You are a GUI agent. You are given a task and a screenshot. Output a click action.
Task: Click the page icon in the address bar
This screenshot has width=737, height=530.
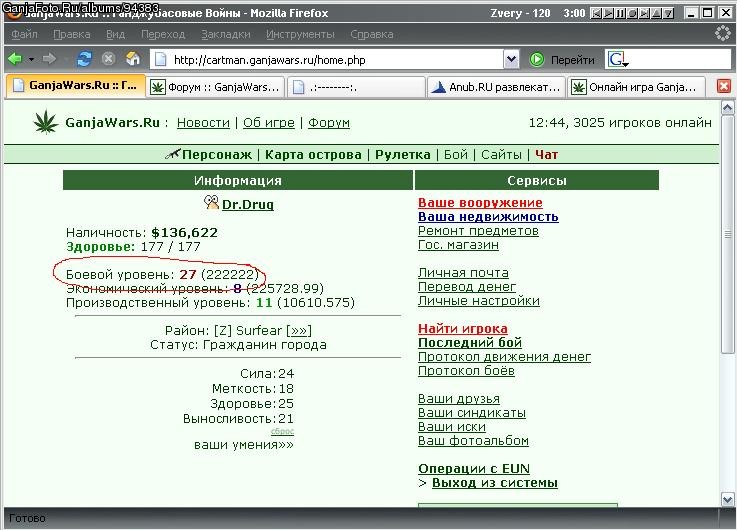pyautogui.click(x=161, y=60)
